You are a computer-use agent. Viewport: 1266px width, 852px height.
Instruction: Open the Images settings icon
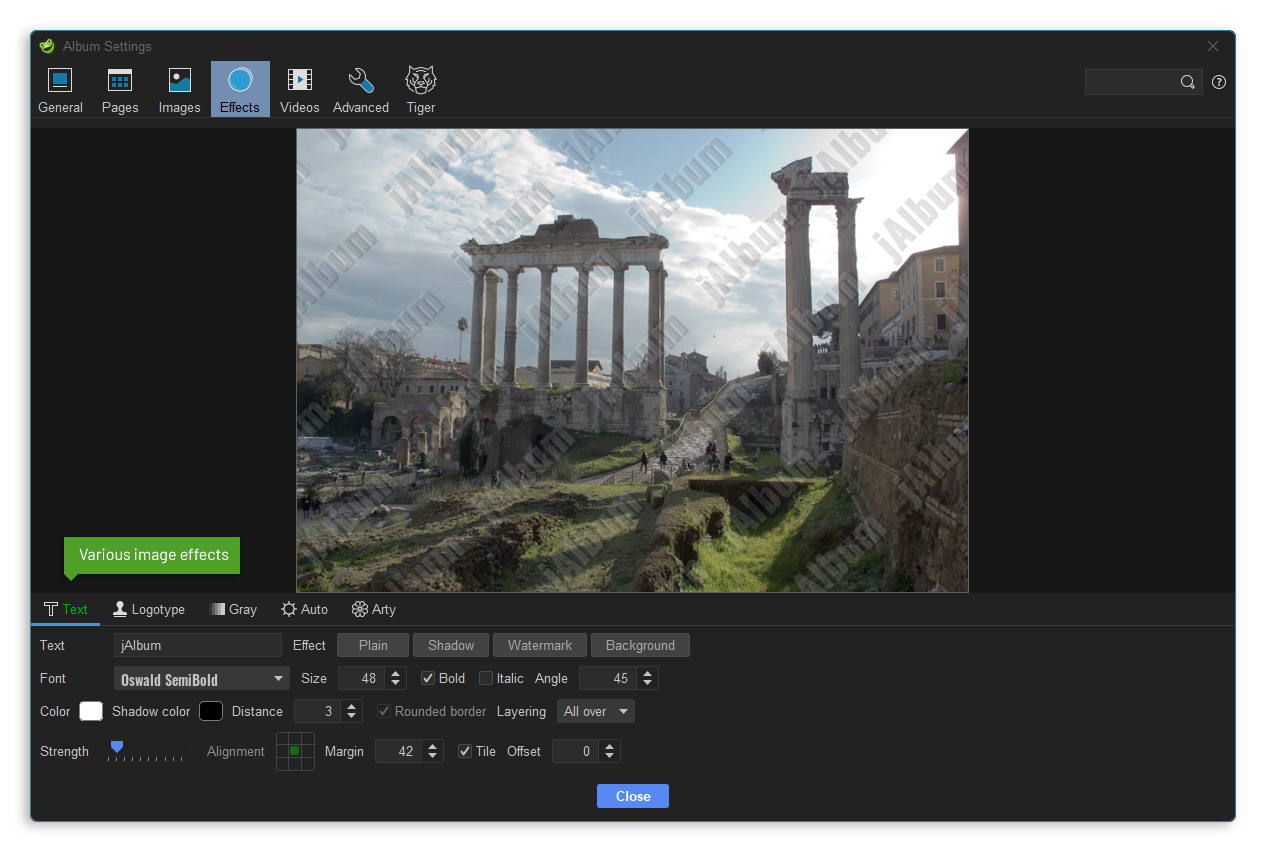tap(180, 81)
